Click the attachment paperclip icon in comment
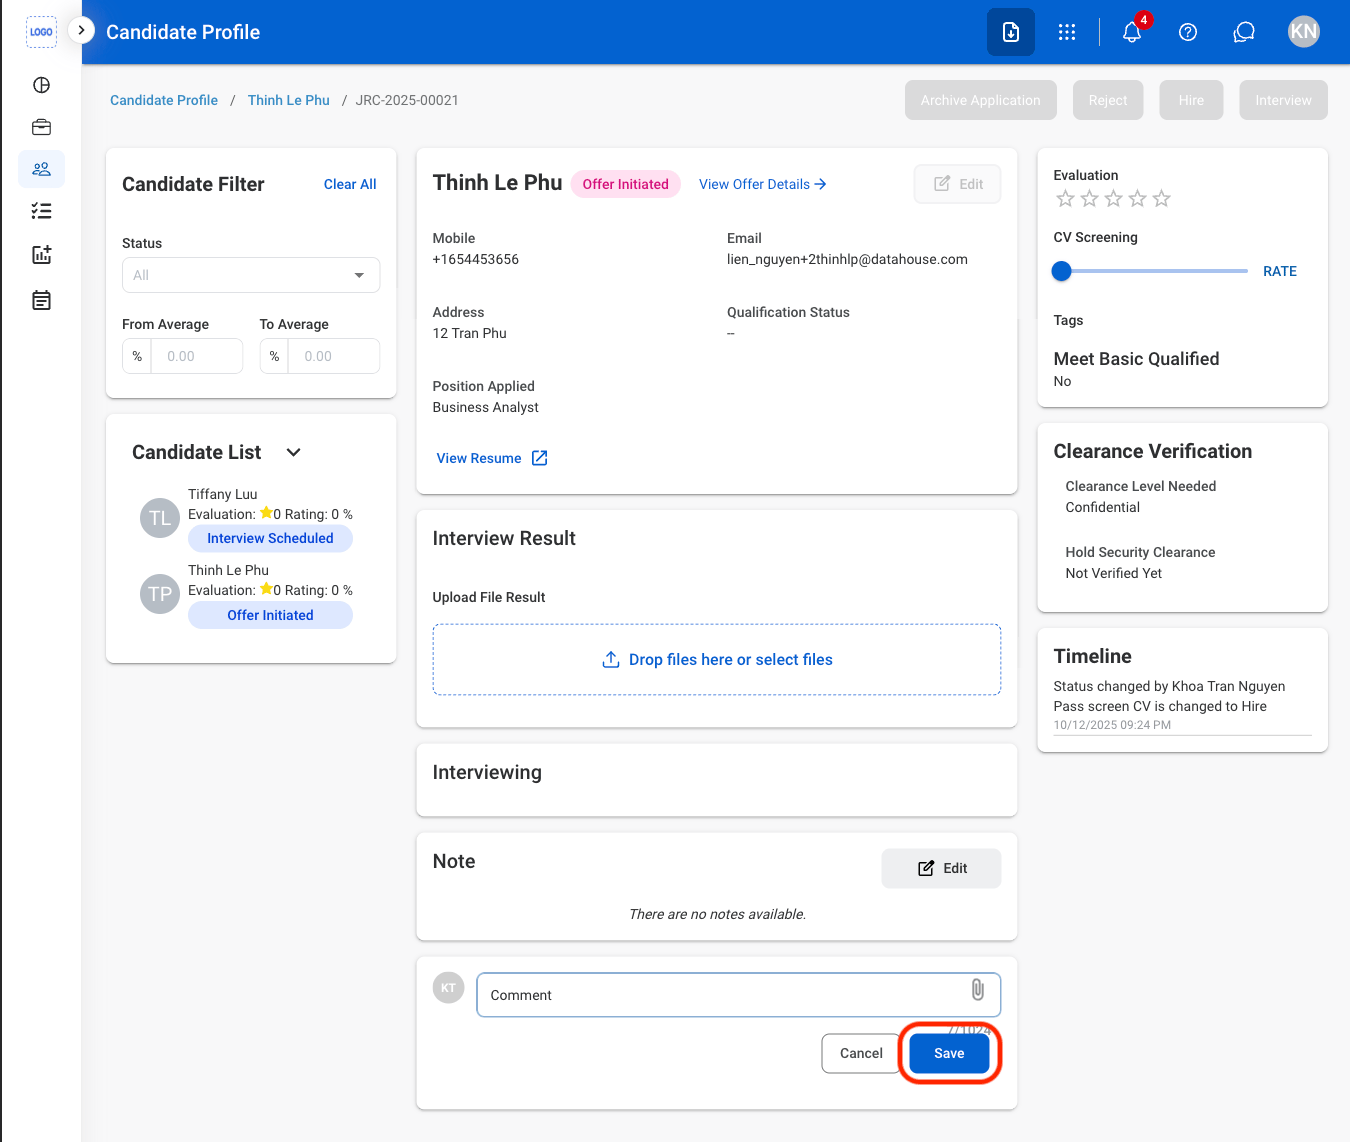The image size is (1350, 1142). pyautogui.click(x=978, y=990)
